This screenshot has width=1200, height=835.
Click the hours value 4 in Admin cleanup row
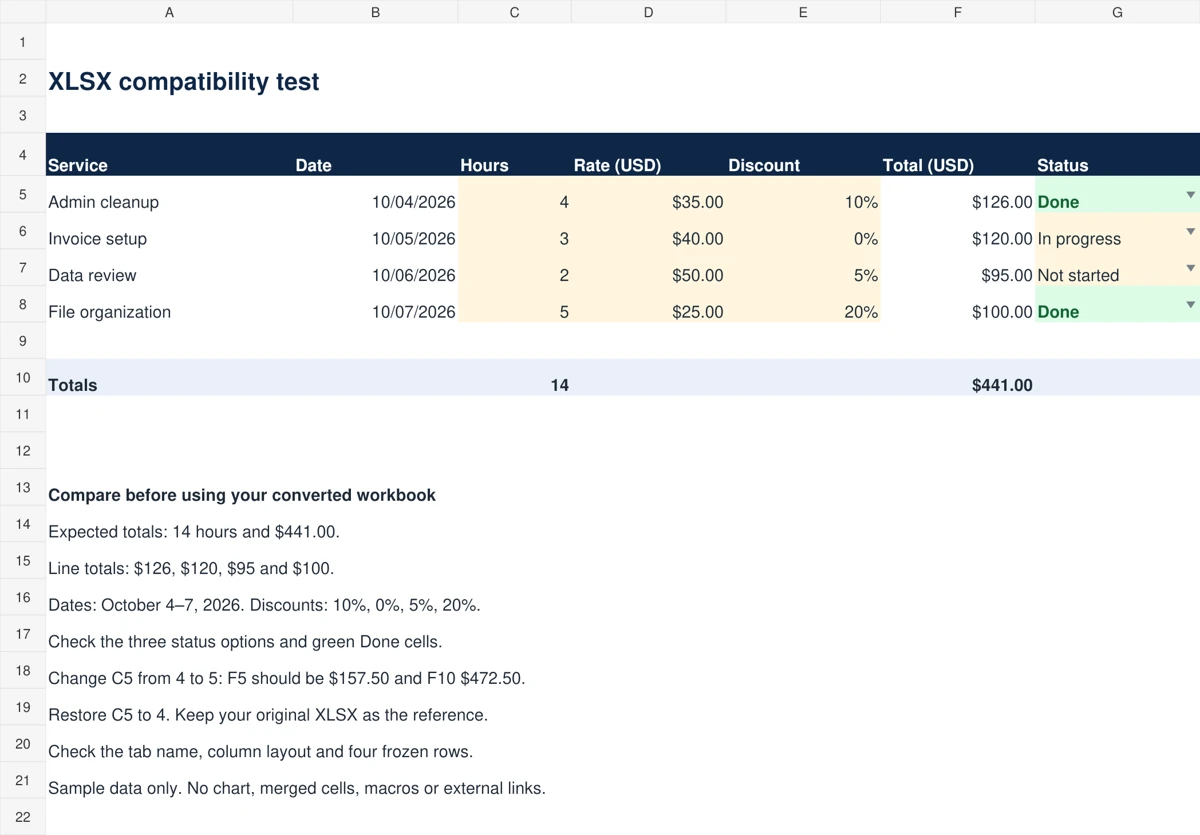514,195
